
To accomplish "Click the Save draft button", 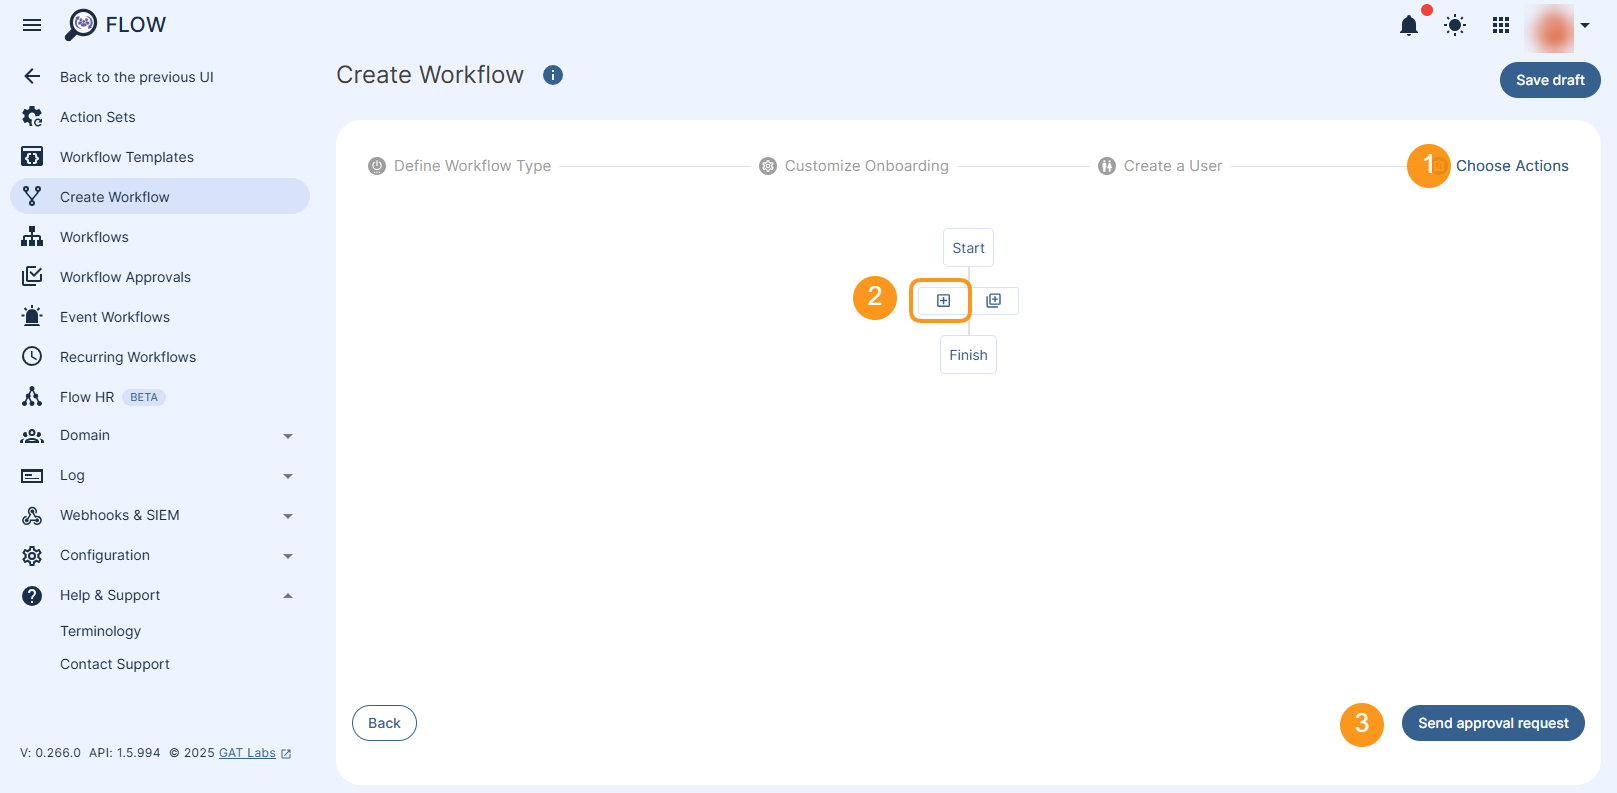I will click(1550, 80).
